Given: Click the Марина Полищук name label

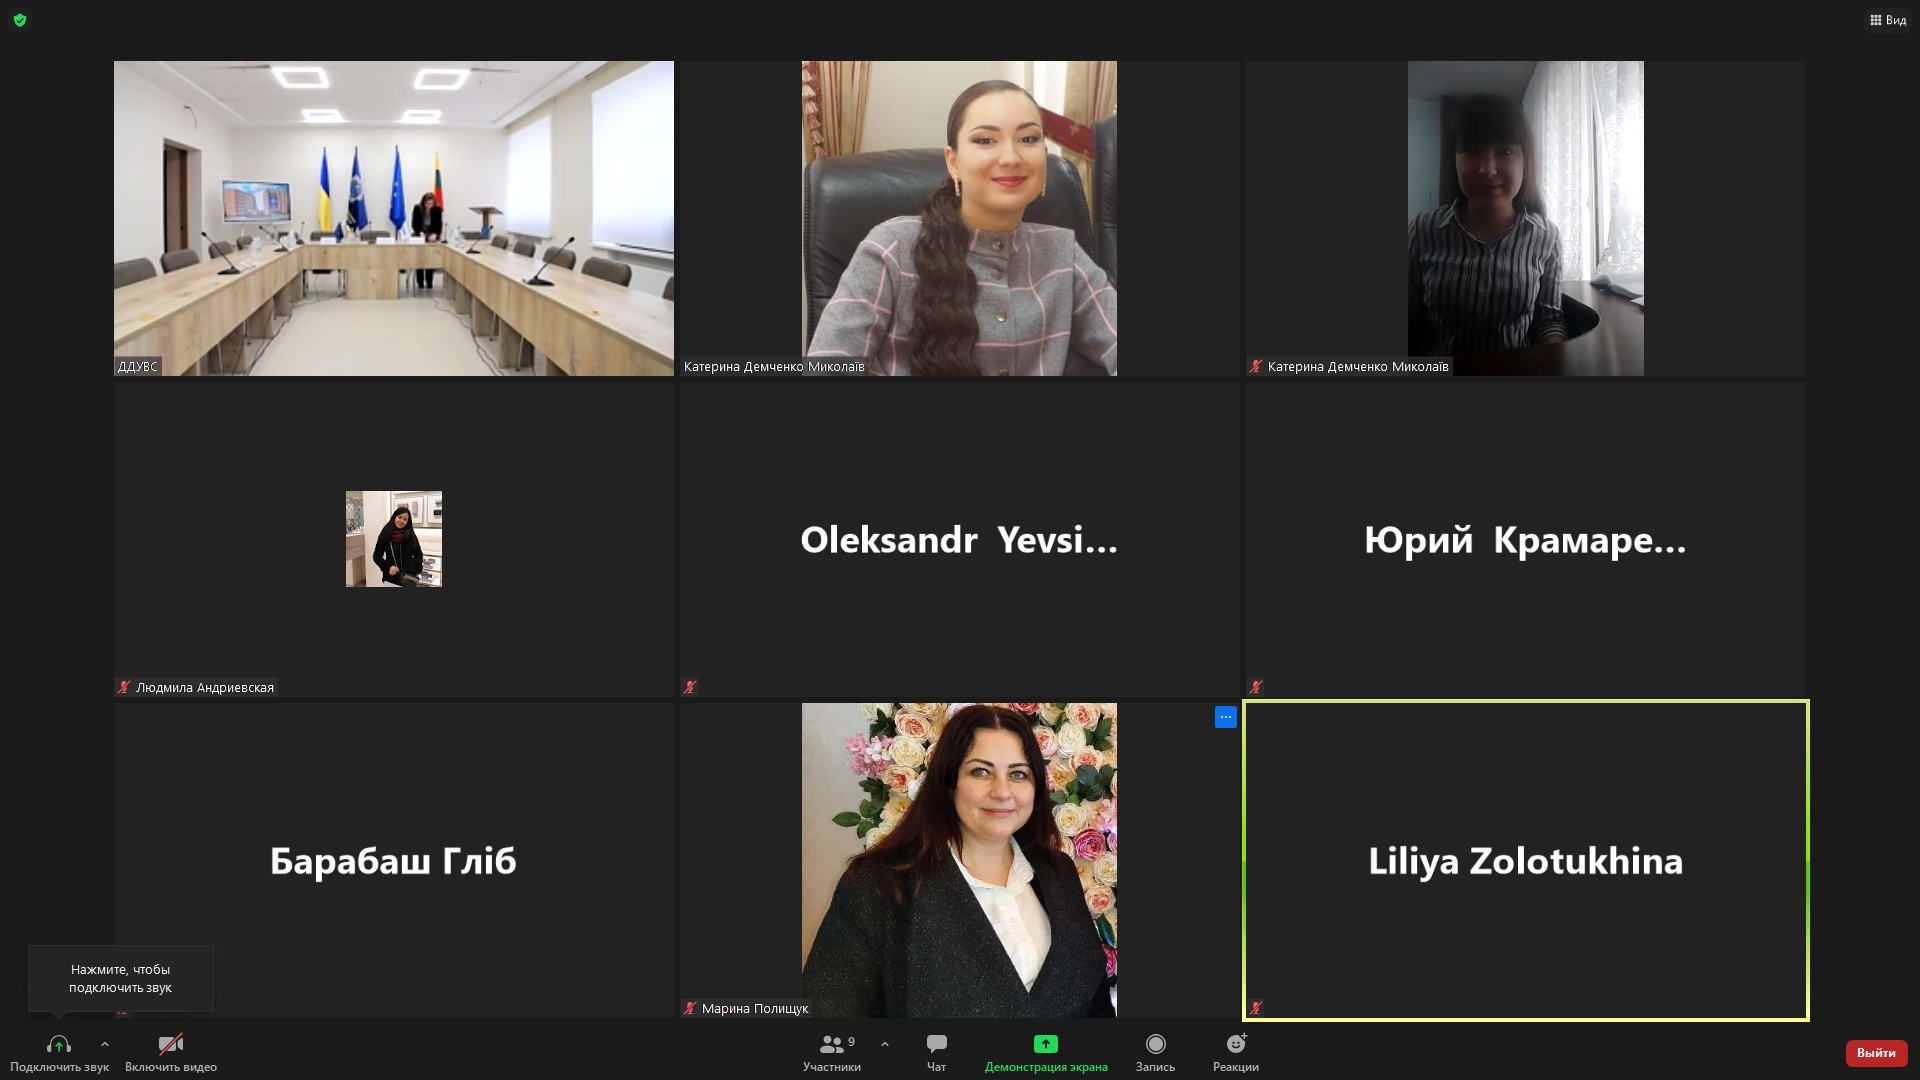Looking at the screenshot, I should click(755, 1009).
